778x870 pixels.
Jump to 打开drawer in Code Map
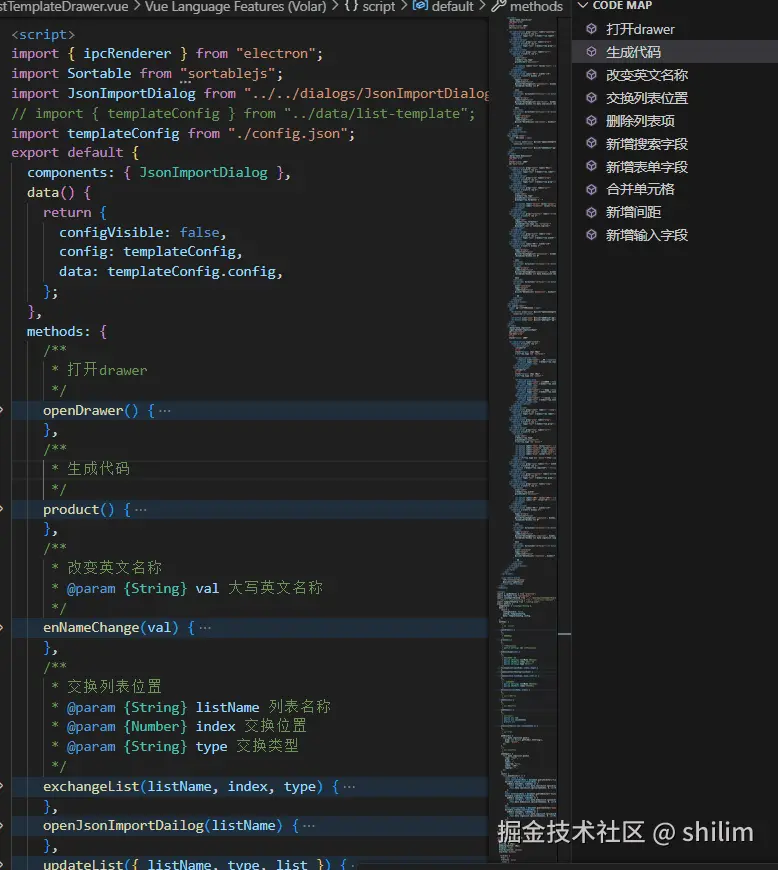[x=640, y=29]
